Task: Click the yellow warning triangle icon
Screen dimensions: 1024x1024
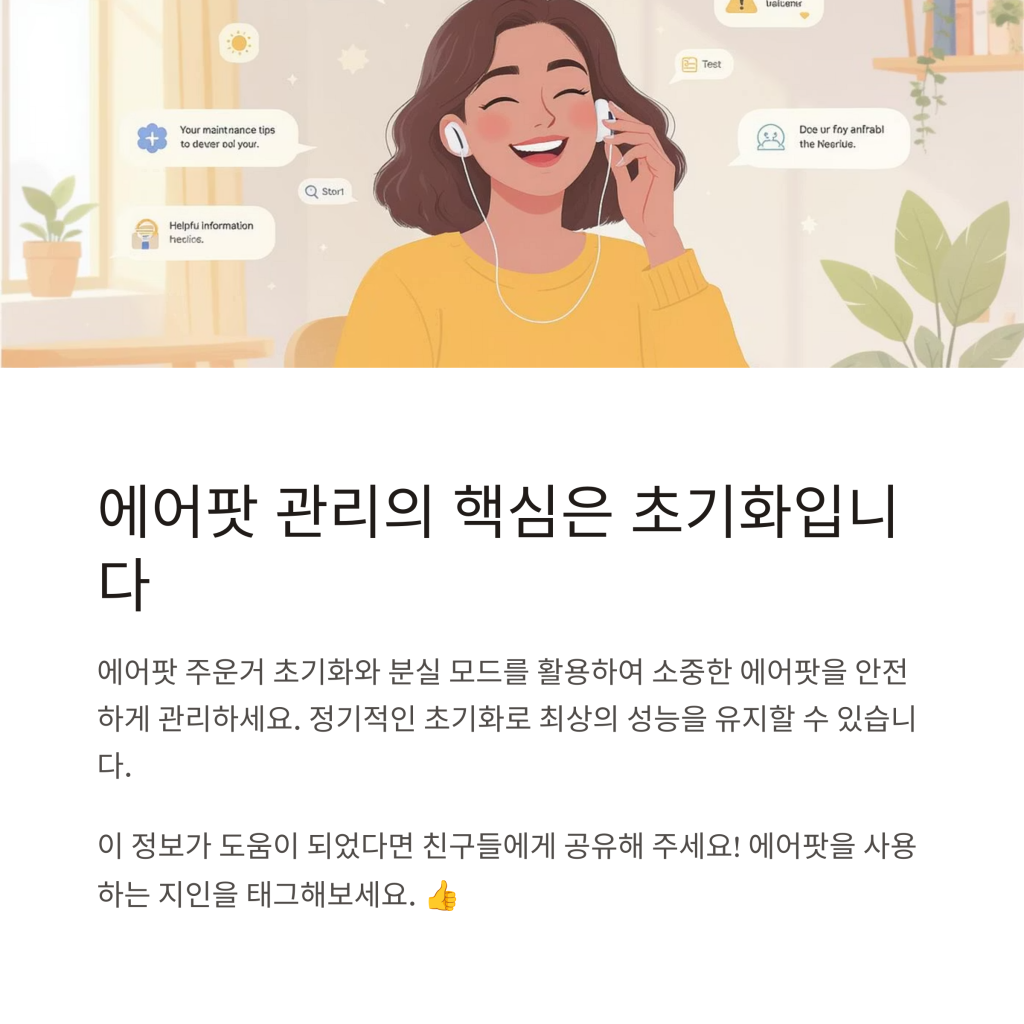Action: click(x=741, y=5)
